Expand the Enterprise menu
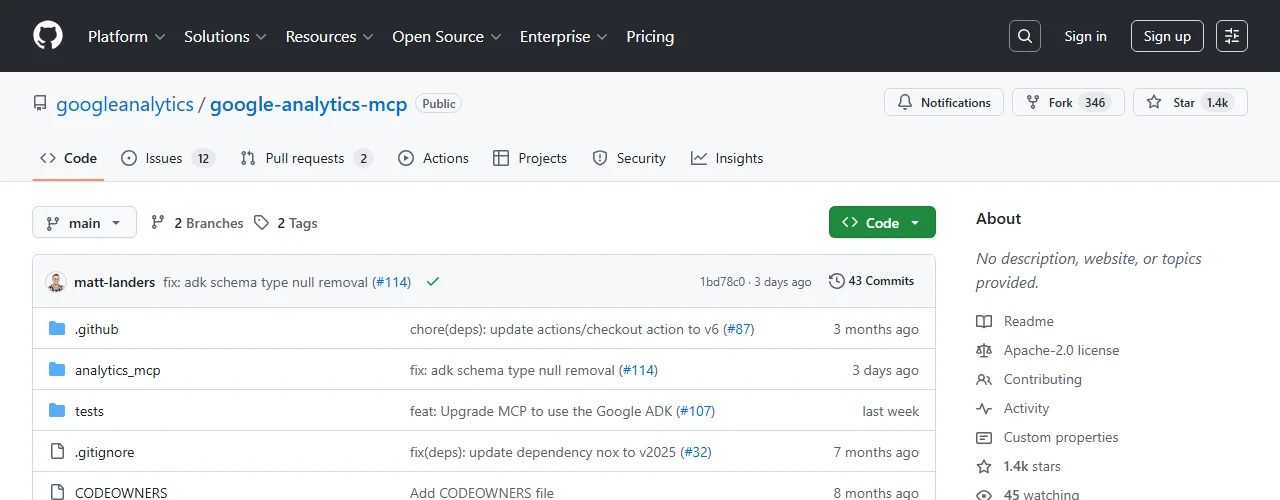The height and width of the screenshot is (500, 1280). tap(563, 36)
